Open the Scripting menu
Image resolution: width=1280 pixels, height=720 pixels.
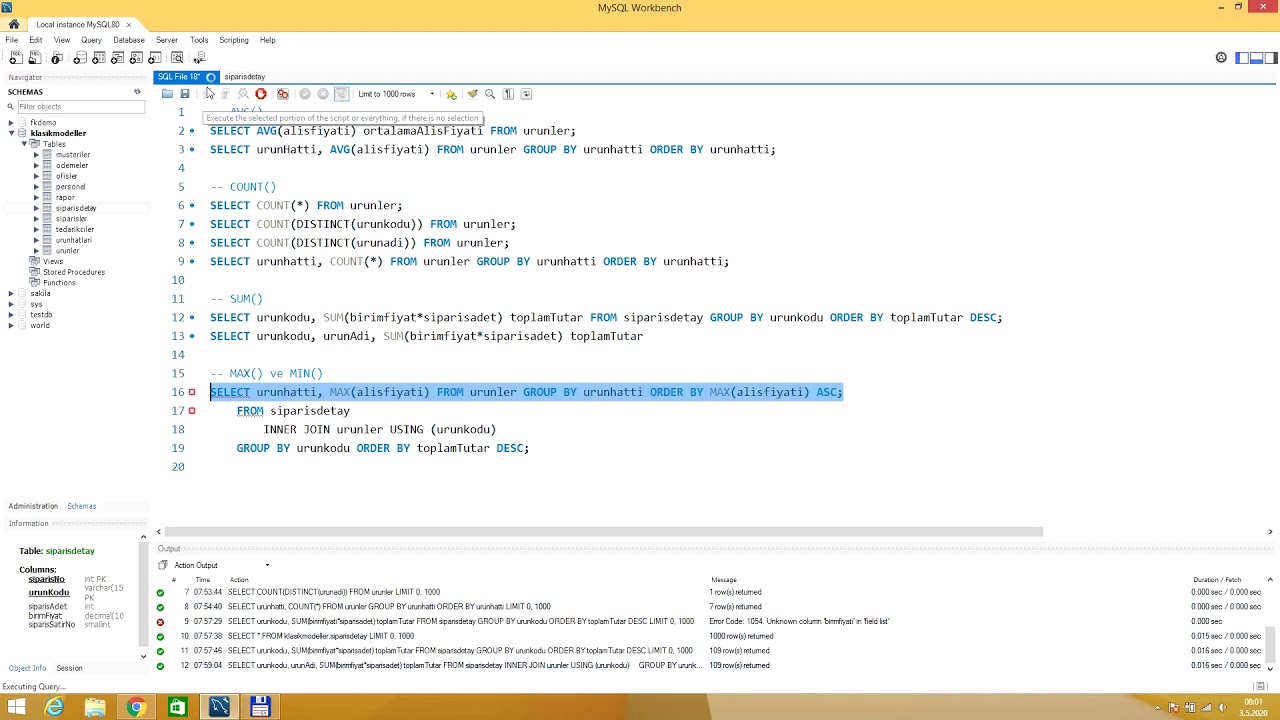(x=233, y=40)
